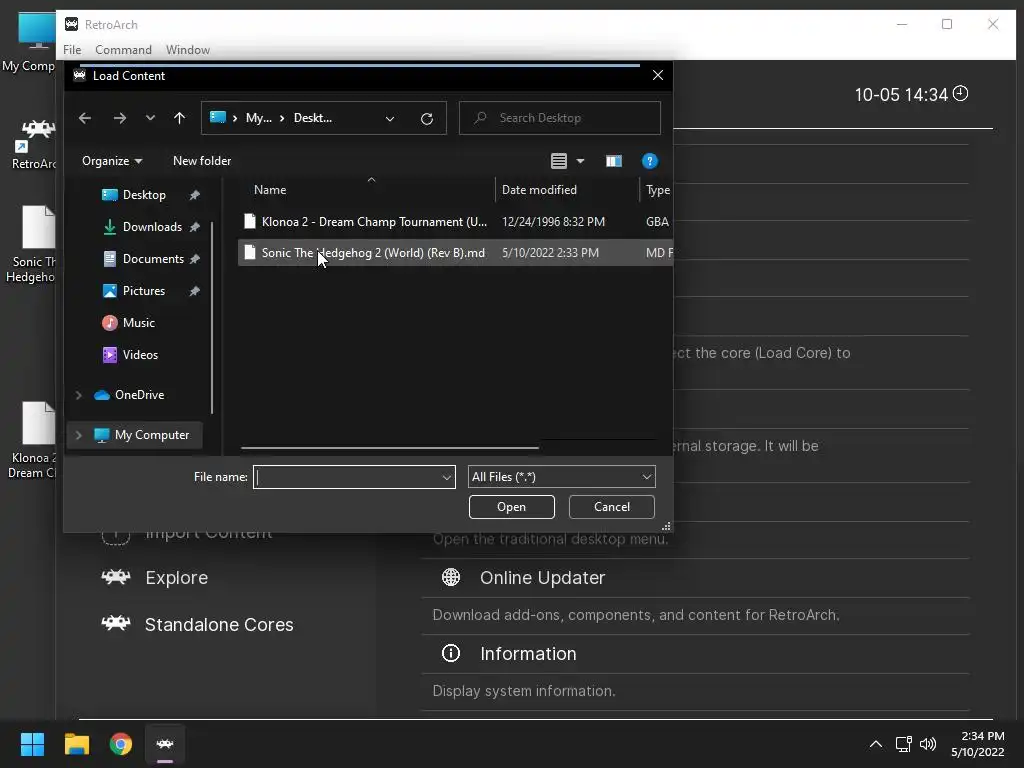Screen dimensions: 1024x768
Task: Click the file list horizontal scrollbar
Action: [x=390, y=448]
